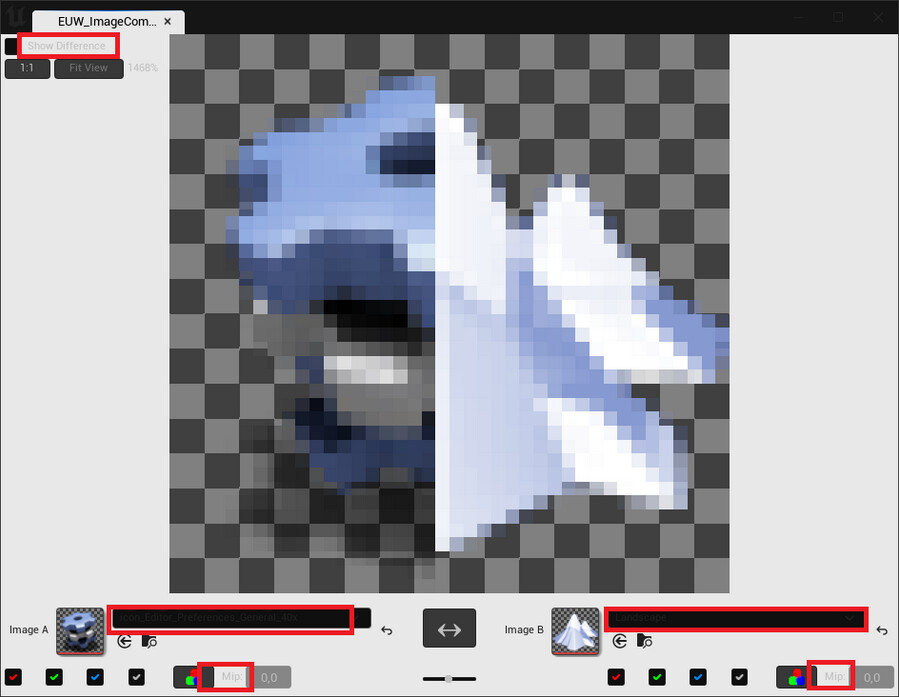Click the Use Selected Asset arrow for Image A
Screen dimensions: 899x697
tap(122, 642)
